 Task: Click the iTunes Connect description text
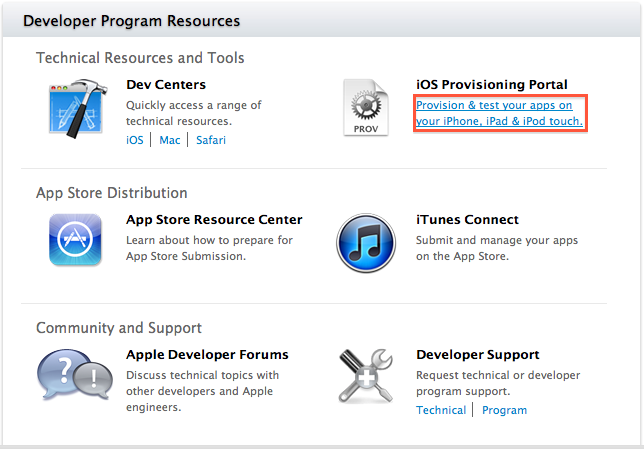pos(496,248)
